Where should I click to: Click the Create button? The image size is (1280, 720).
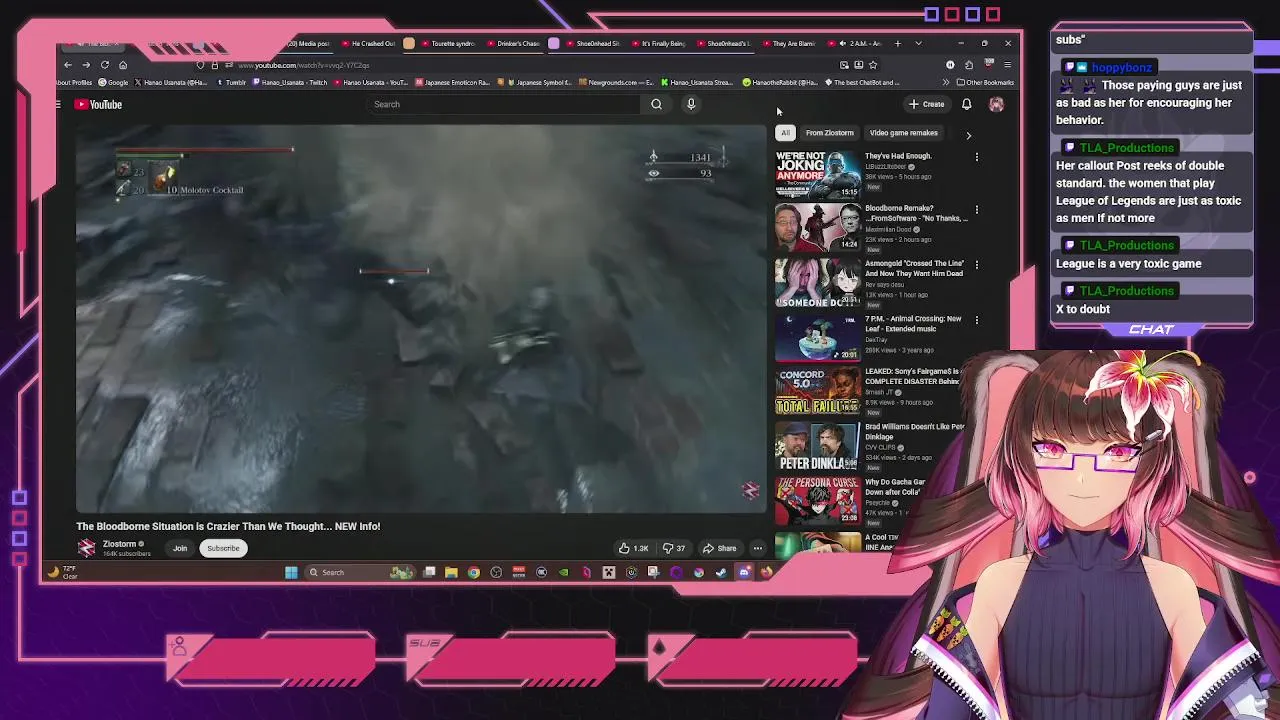pyautogui.click(x=927, y=104)
